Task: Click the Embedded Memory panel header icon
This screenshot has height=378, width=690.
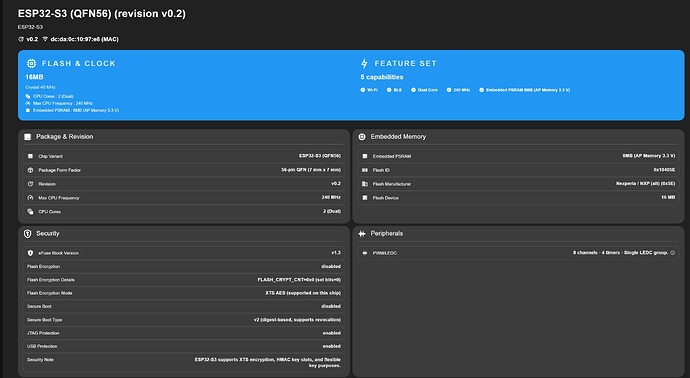Action: click(362, 137)
